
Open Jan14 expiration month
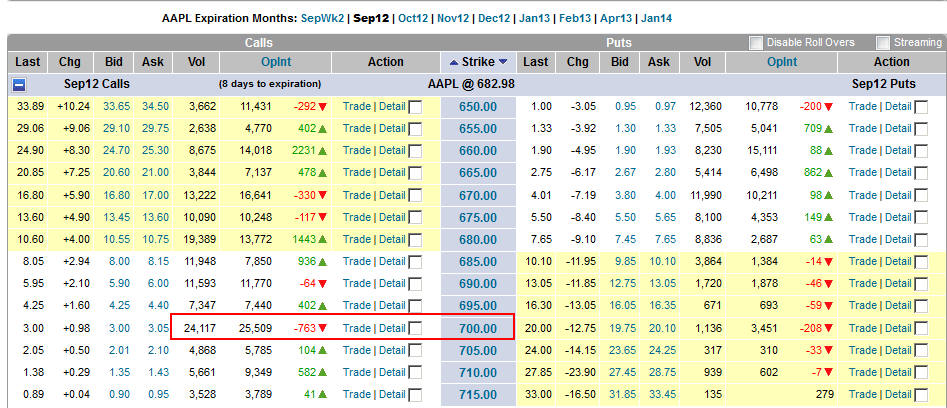tap(656, 18)
